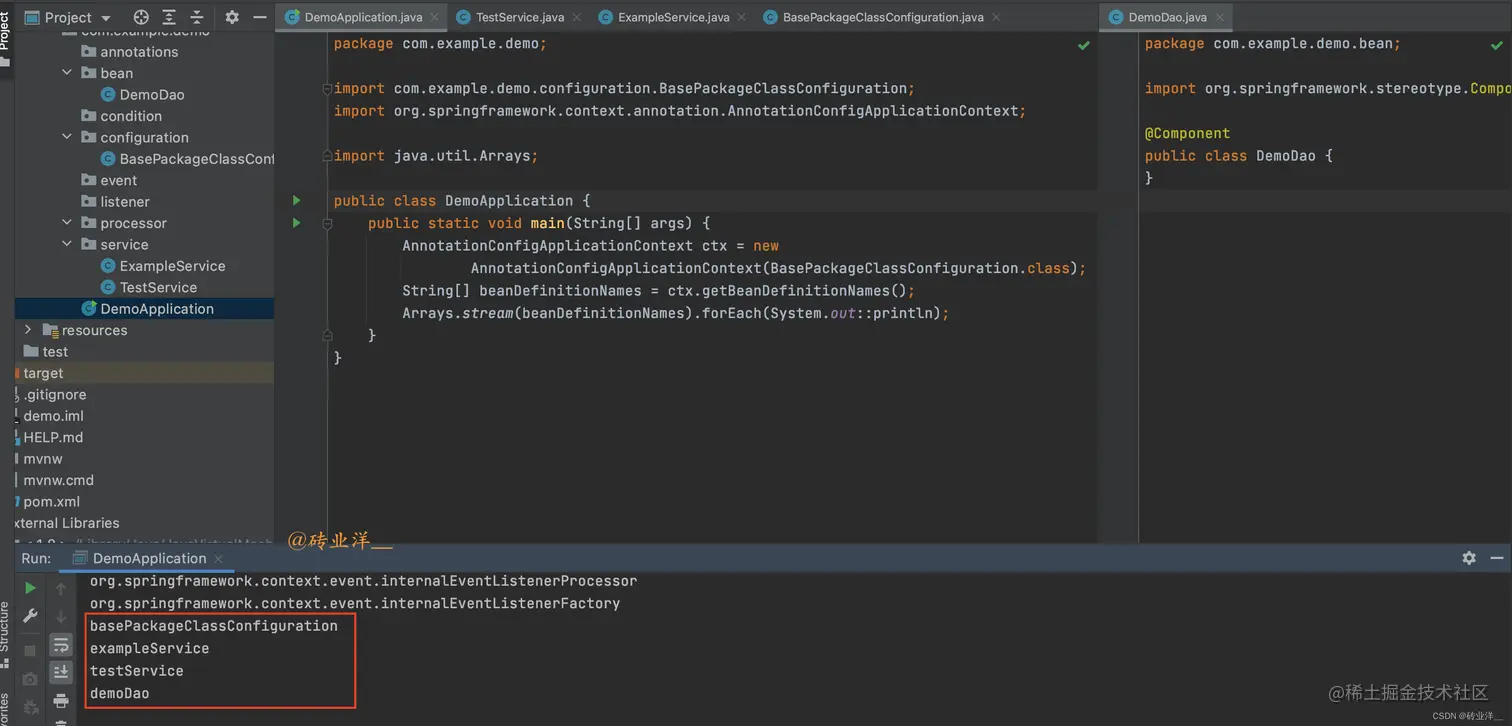Toggle scroll to end in Run console
This screenshot has height=726, width=1512.
[61, 672]
